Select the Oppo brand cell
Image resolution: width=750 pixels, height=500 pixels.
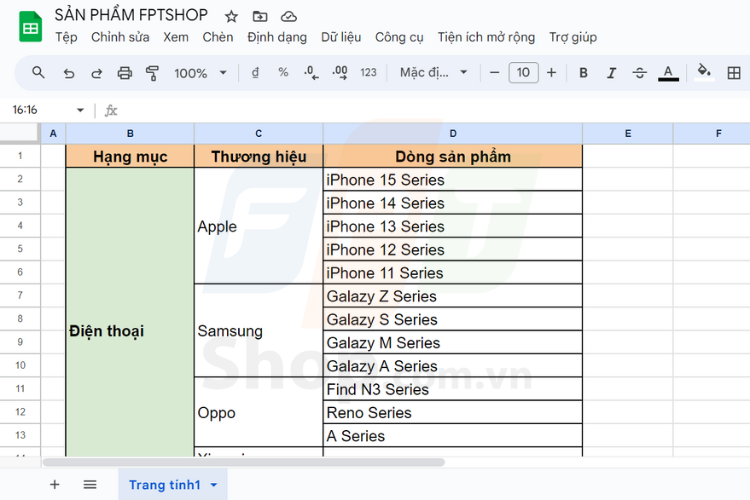(x=259, y=412)
